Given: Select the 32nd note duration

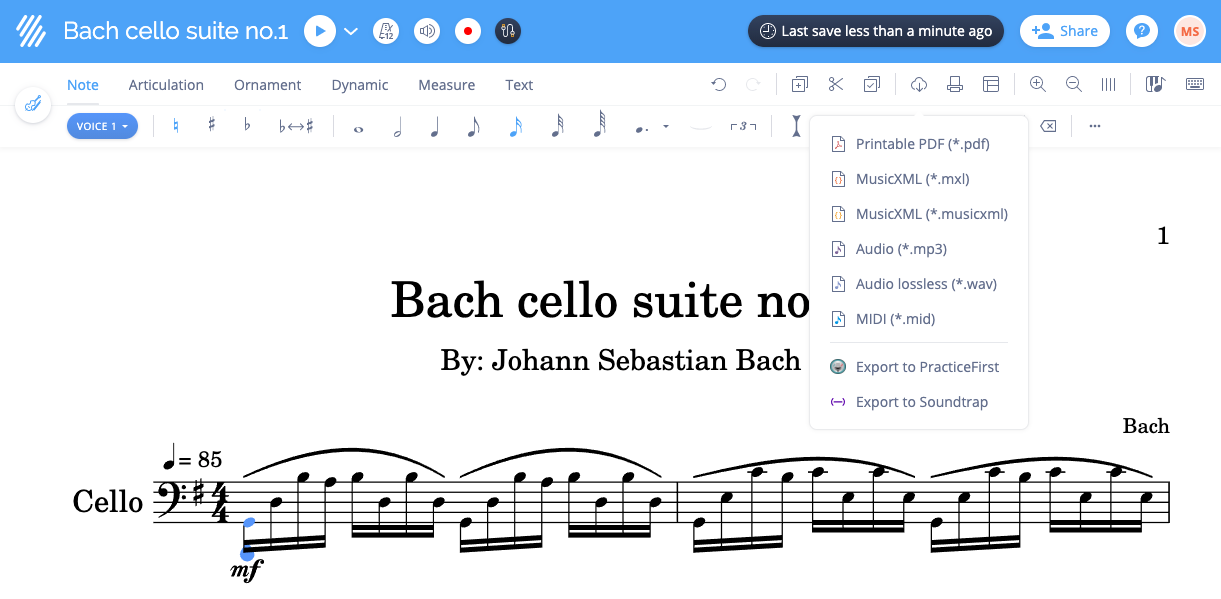Looking at the screenshot, I should point(557,127).
